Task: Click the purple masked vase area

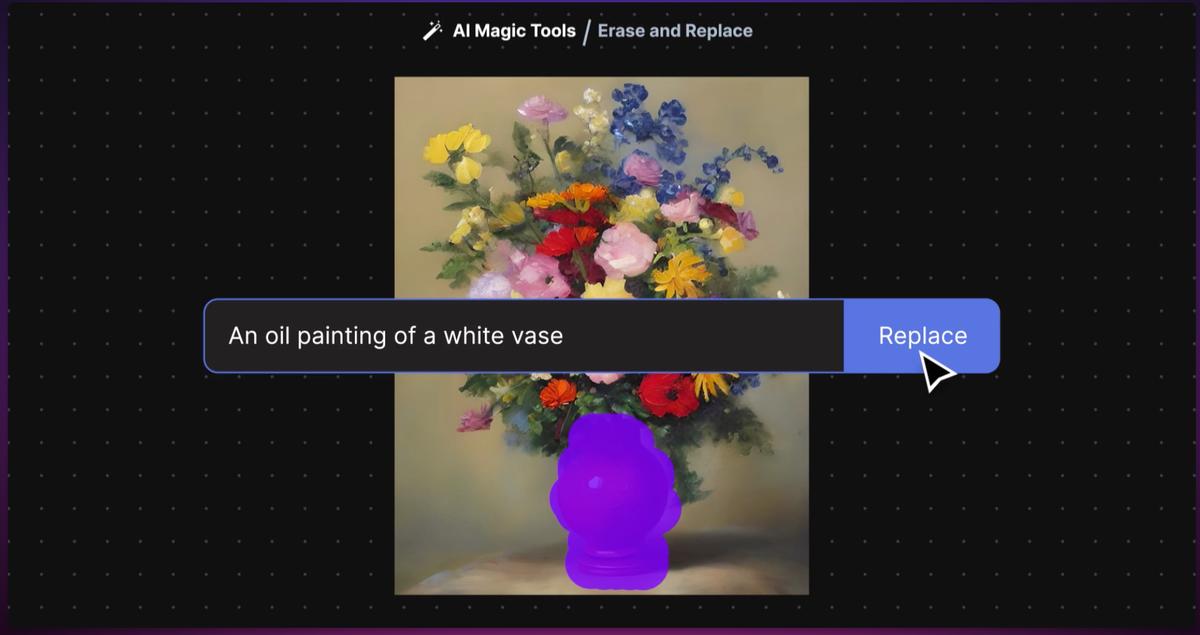Action: (612, 500)
